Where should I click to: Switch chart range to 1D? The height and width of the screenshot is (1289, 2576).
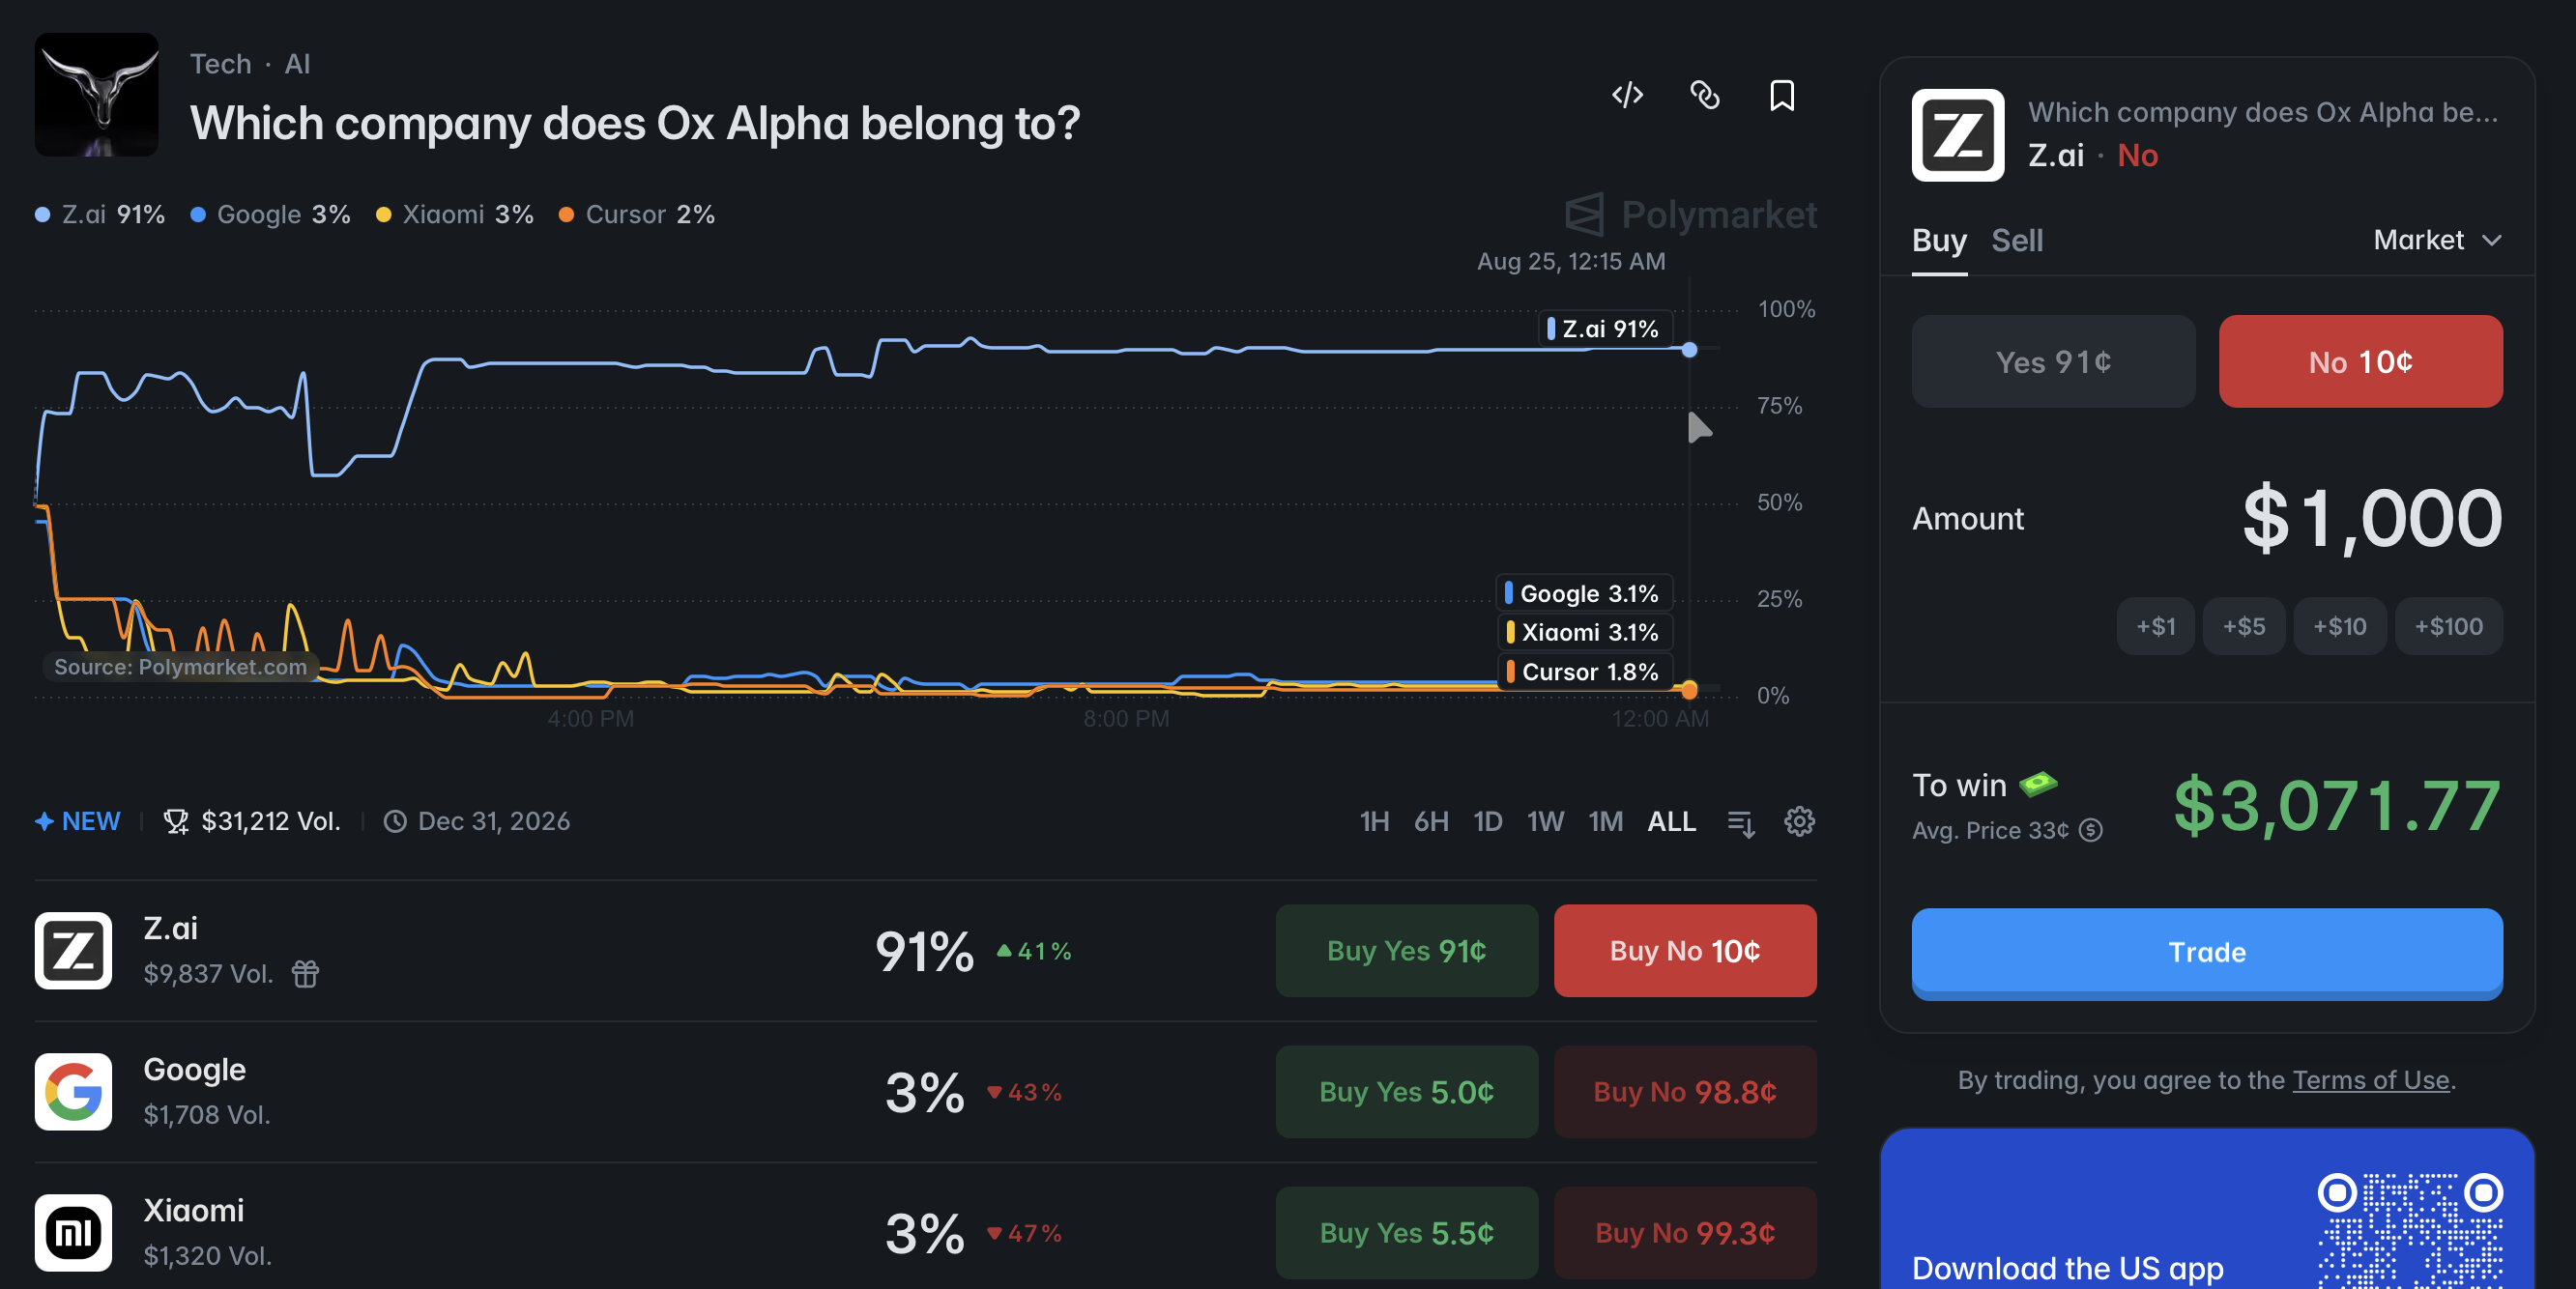click(1487, 821)
